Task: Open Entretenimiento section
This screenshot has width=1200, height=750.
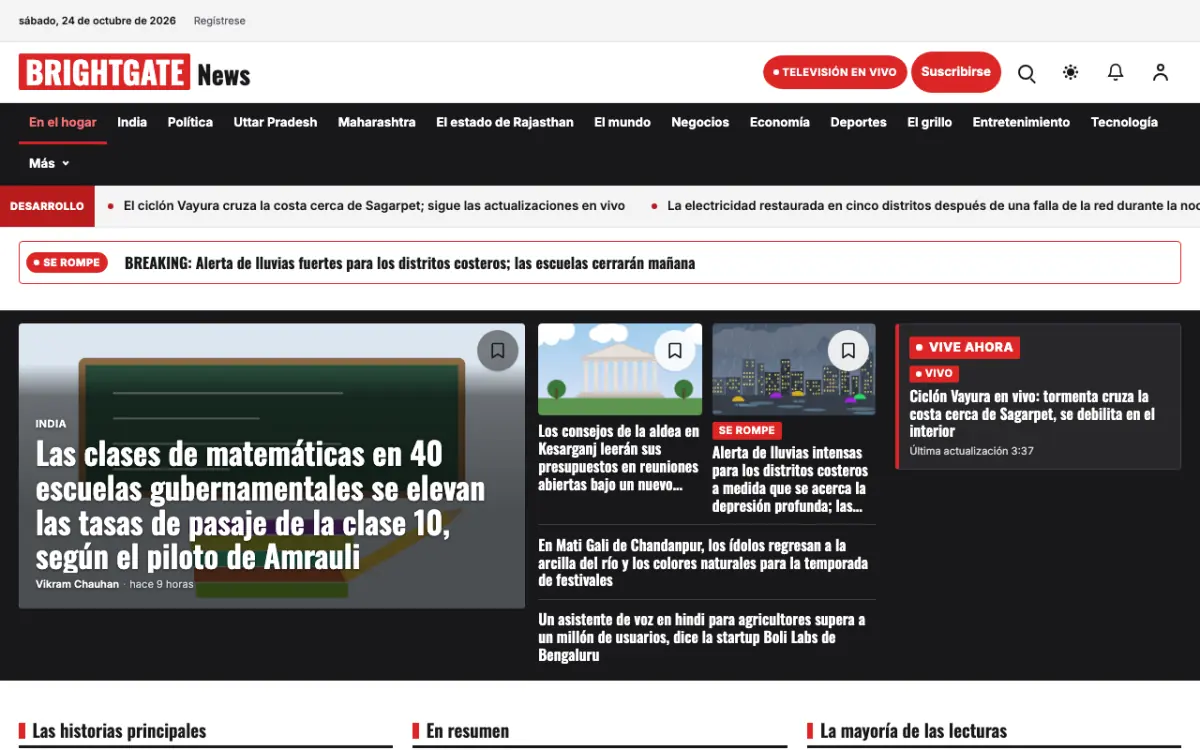Action: (1021, 122)
